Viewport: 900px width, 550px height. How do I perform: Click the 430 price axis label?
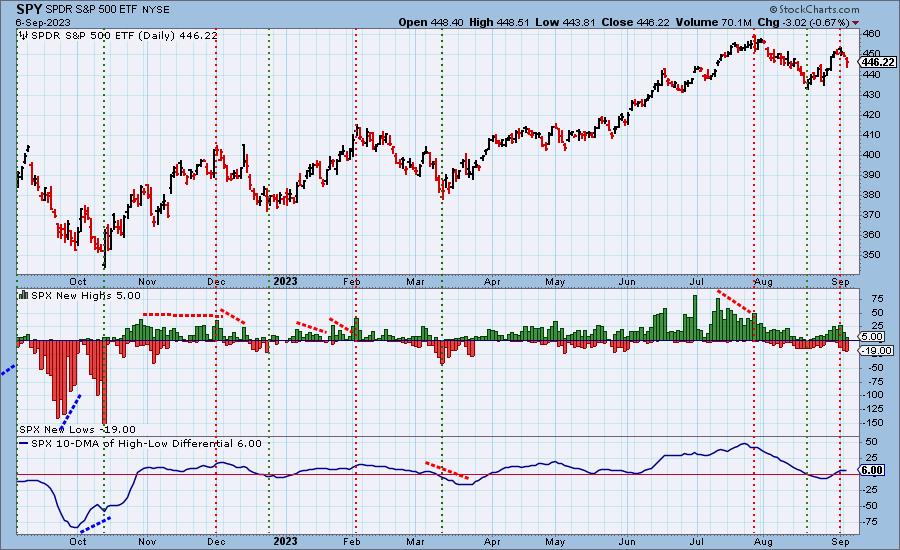click(871, 94)
